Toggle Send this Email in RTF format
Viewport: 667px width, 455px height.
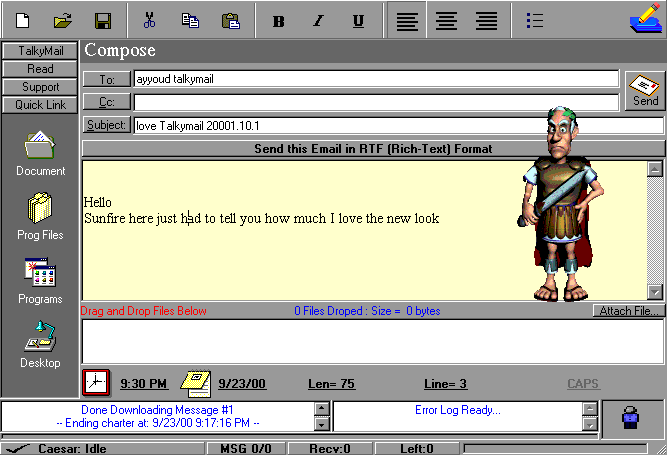point(373,149)
